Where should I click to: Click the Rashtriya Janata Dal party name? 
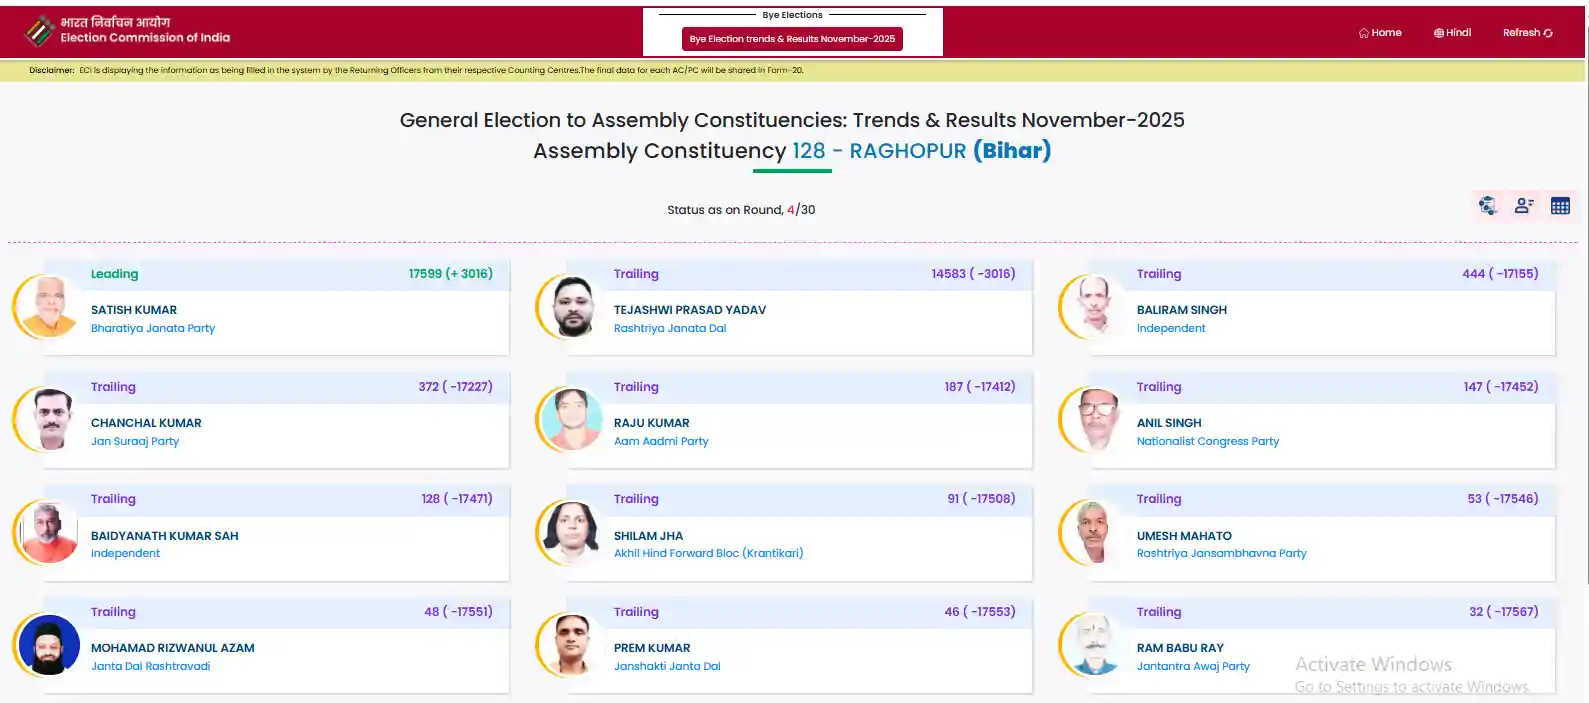(670, 328)
